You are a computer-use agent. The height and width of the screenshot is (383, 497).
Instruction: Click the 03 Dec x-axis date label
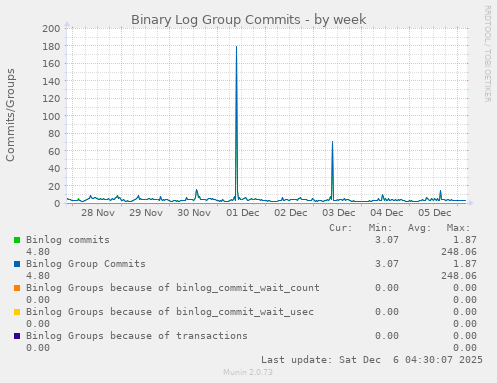point(339,213)
